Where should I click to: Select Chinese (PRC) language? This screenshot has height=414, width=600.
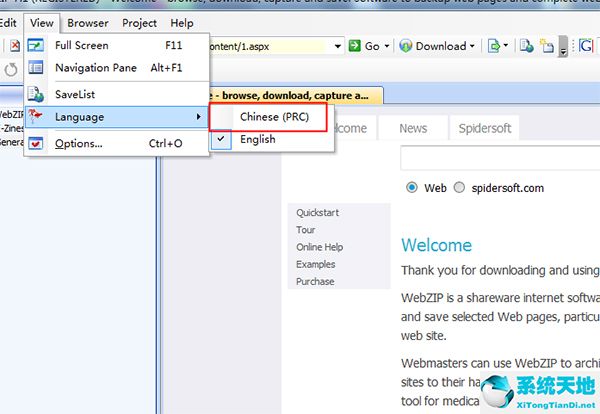click(269, 117)
